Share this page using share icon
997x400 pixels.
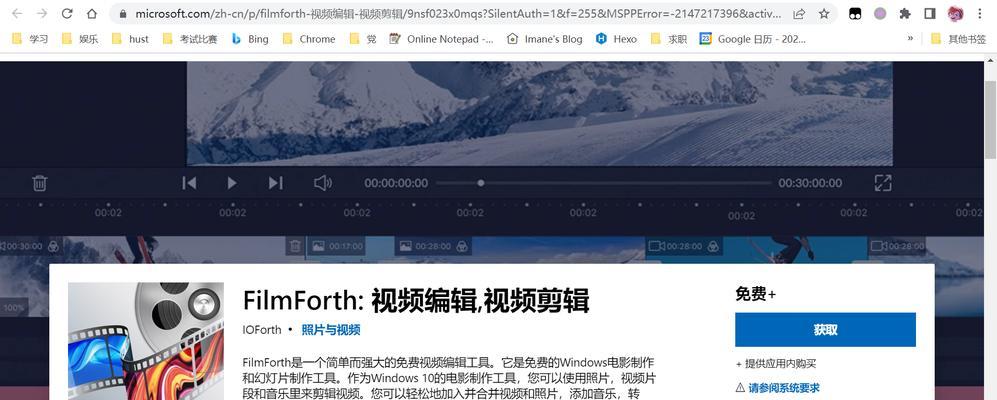tap(799, 13)
